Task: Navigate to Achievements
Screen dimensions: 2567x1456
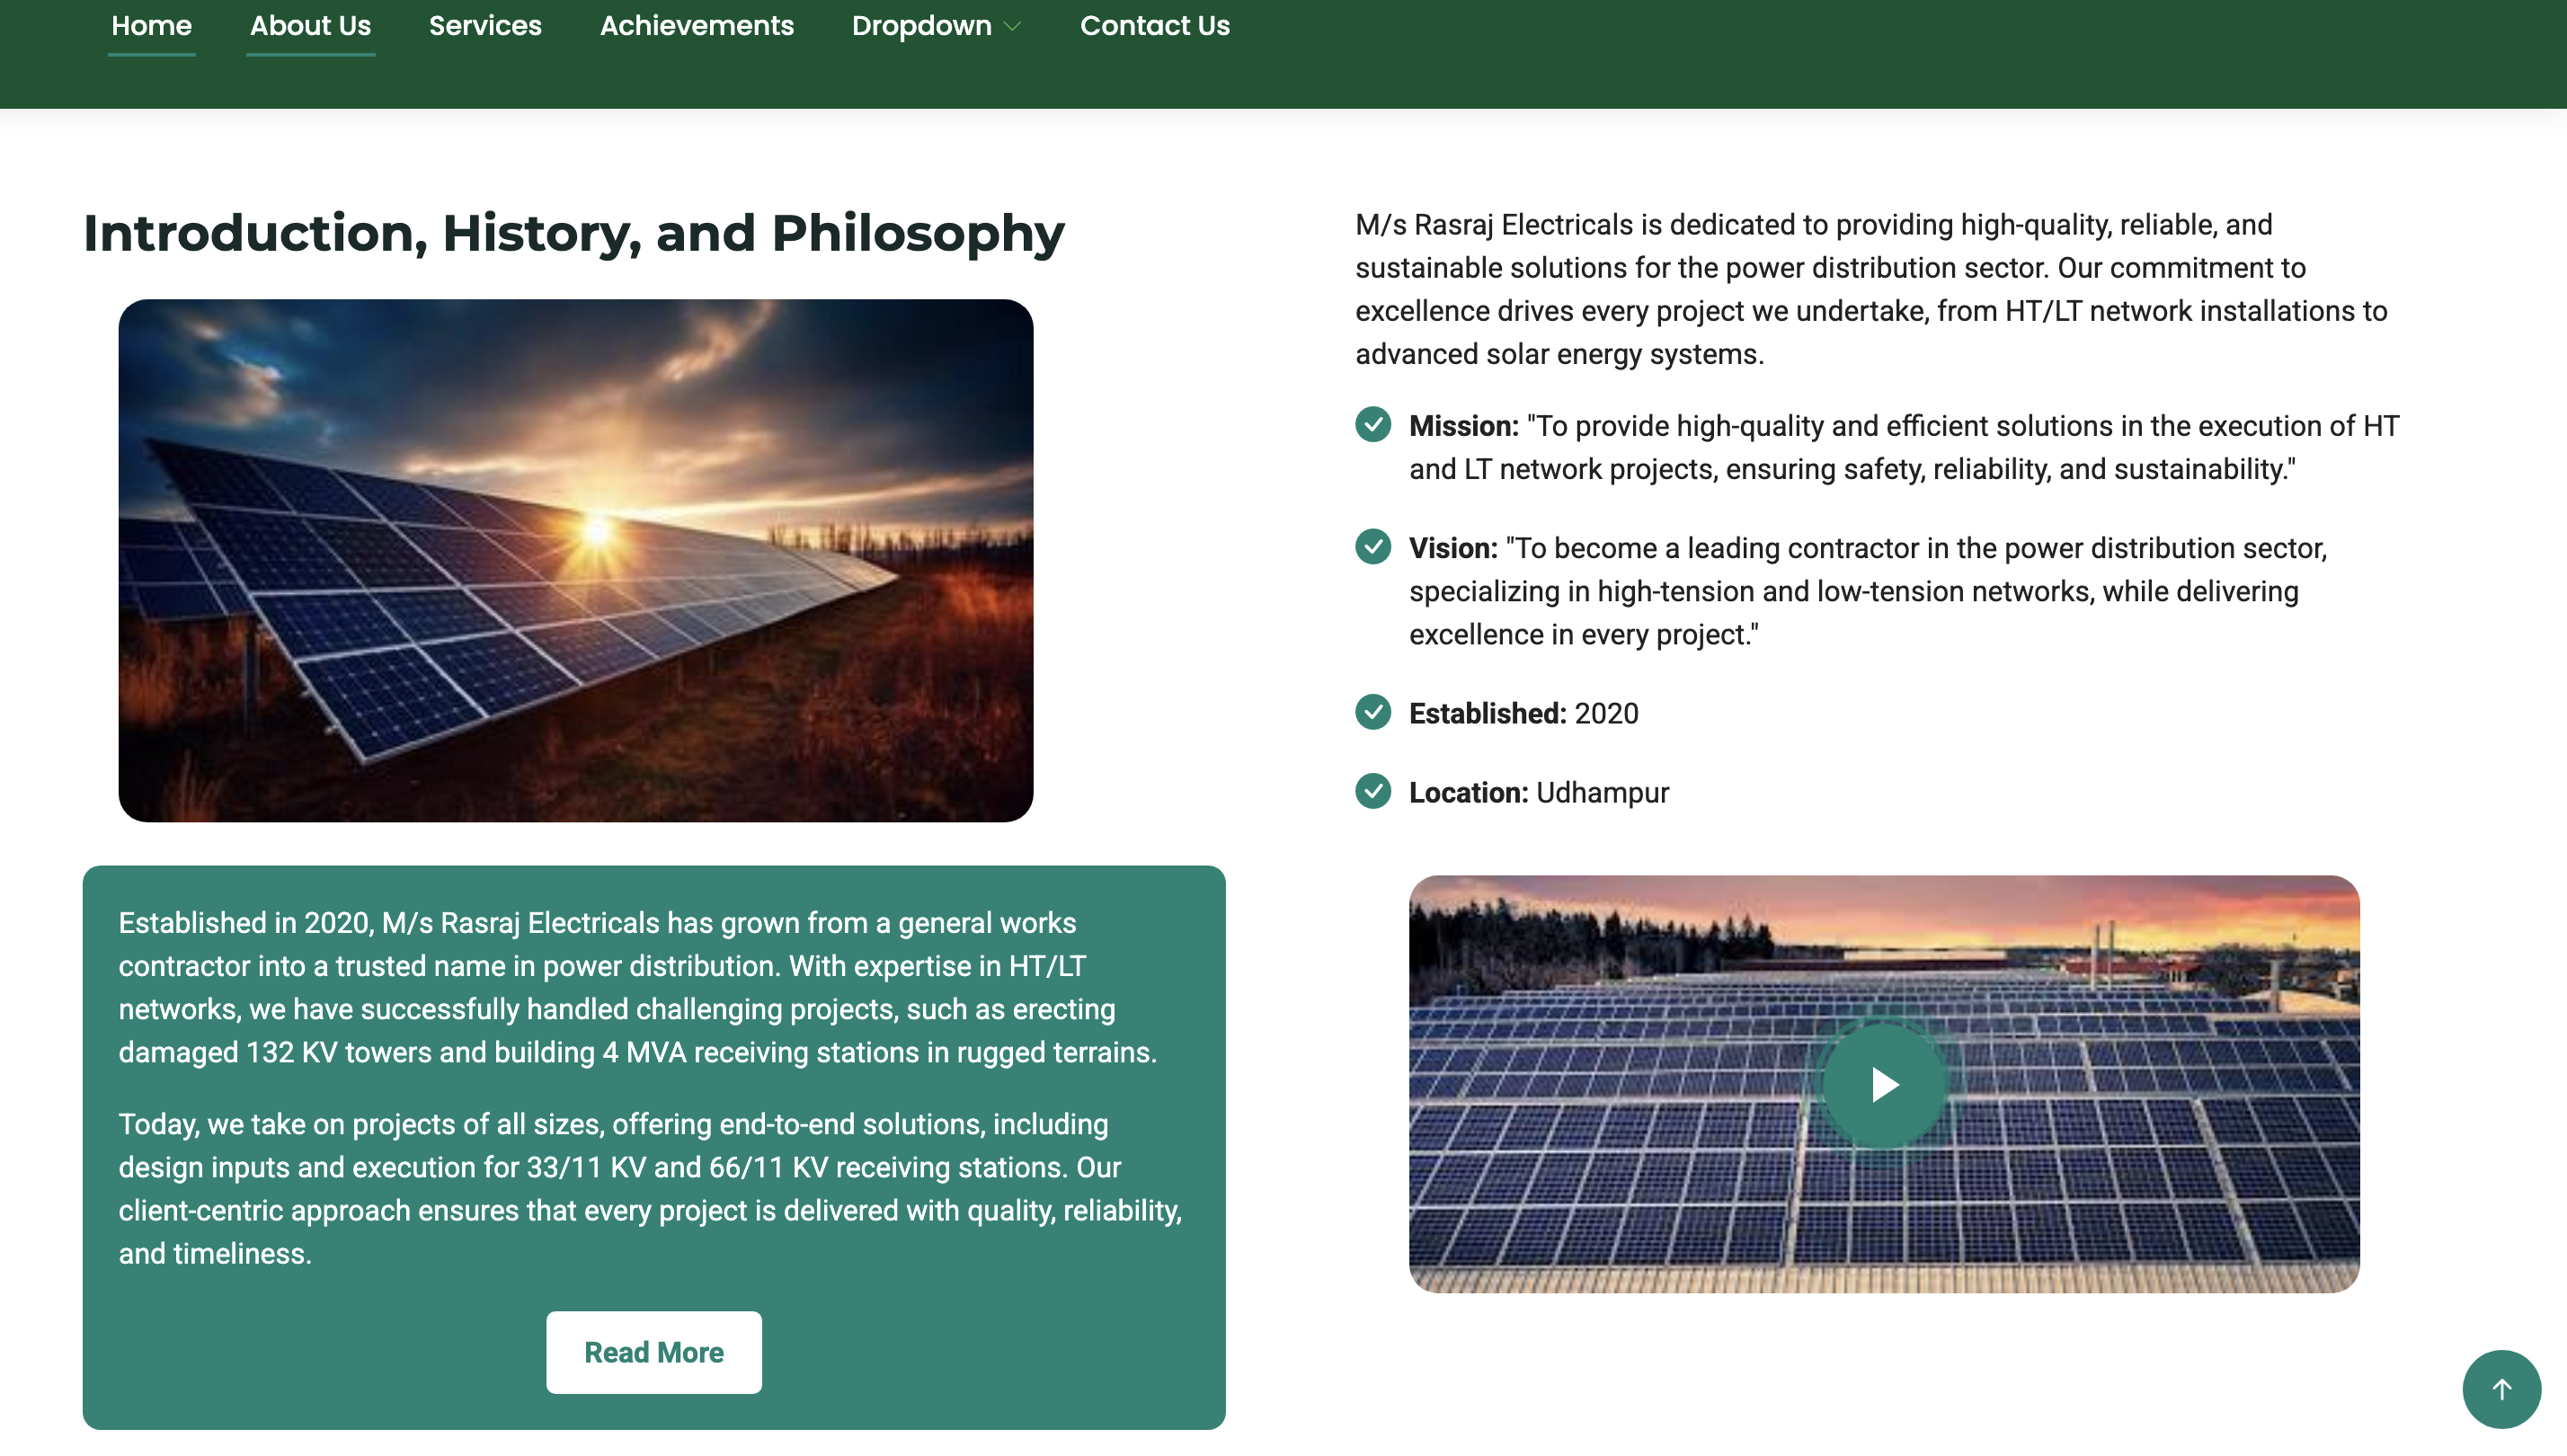Action: point(696,26)
